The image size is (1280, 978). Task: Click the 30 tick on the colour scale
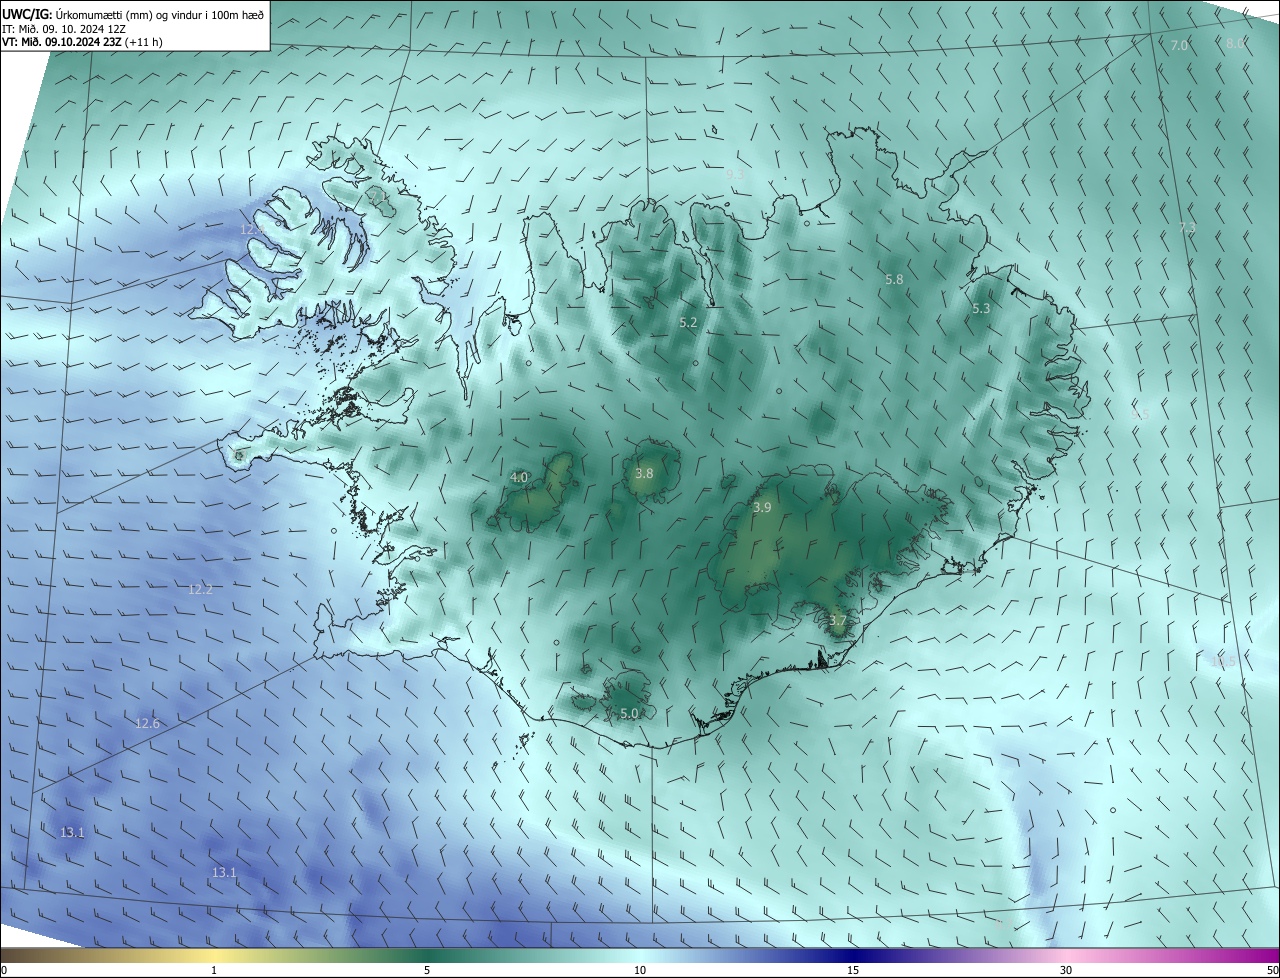click(1066, 970)
